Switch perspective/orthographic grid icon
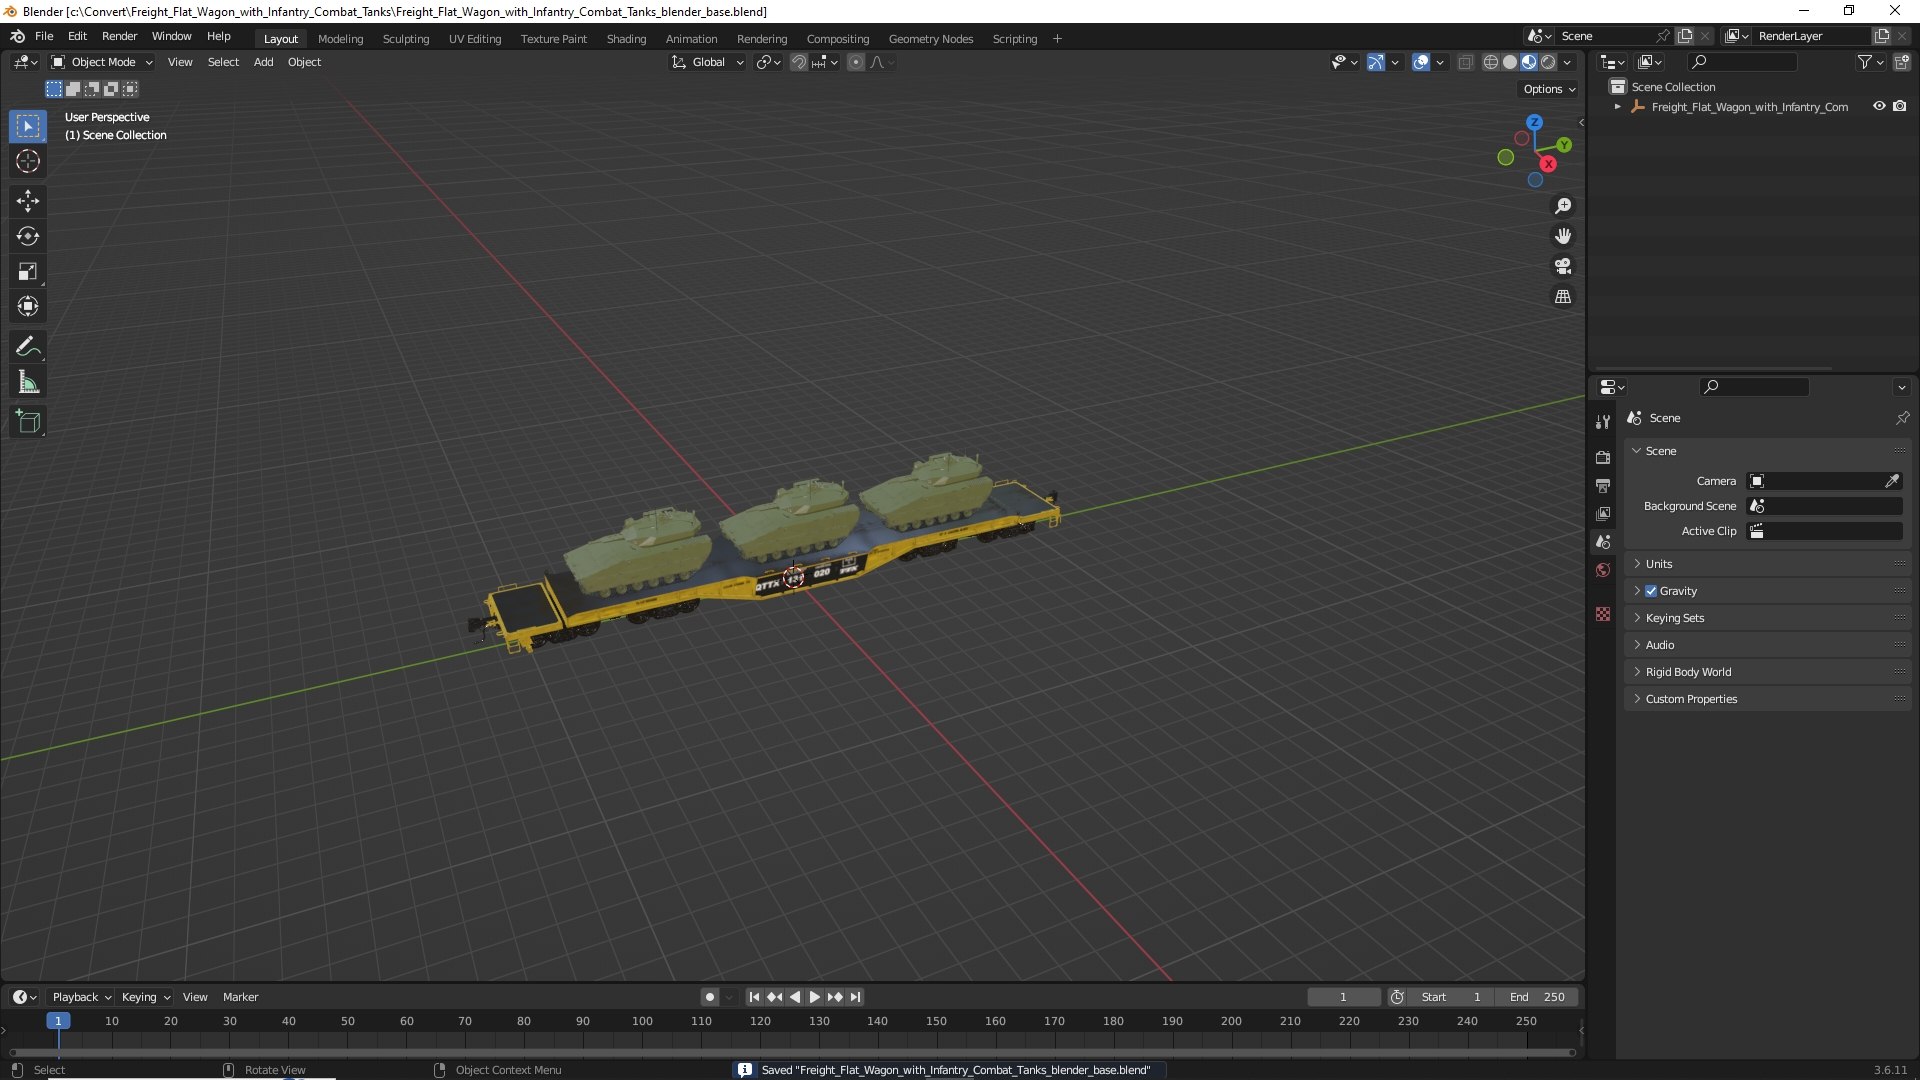This screenshot has height=1080, width=1920. (x=1563, y=297)
